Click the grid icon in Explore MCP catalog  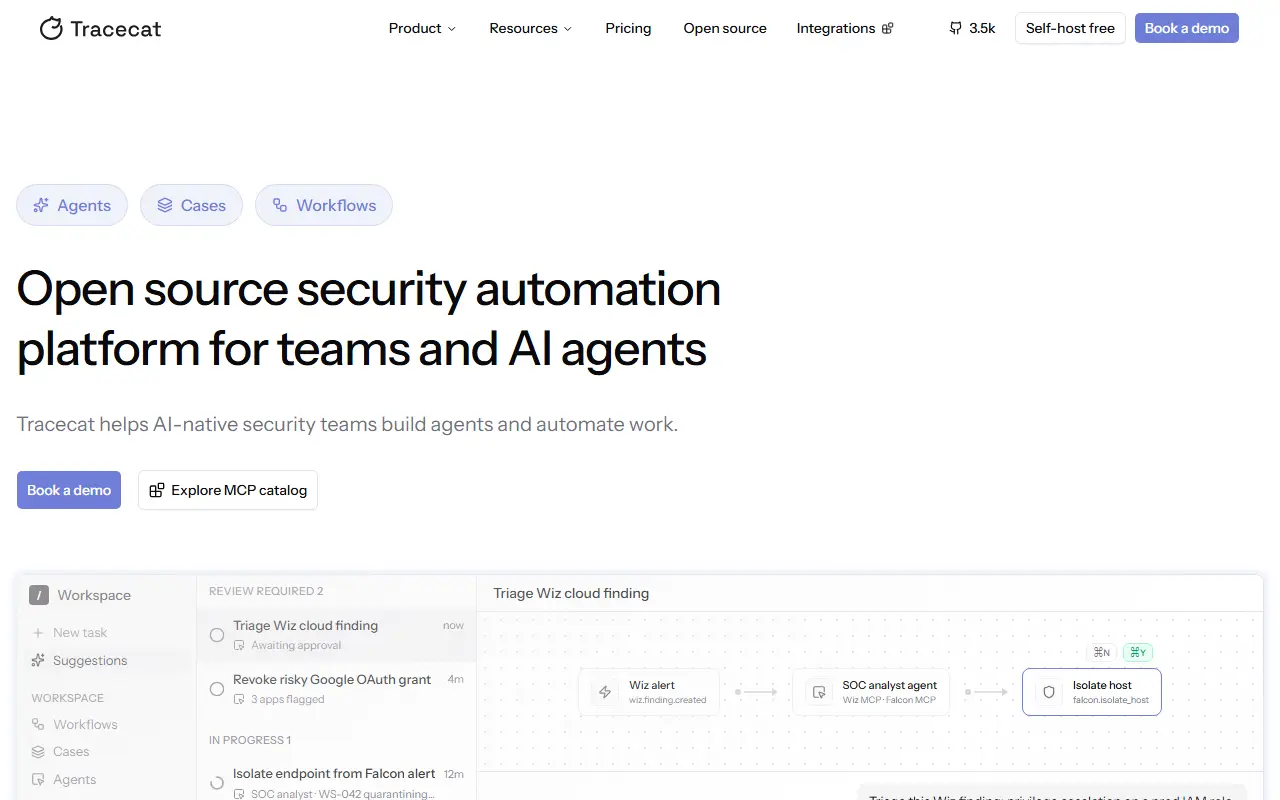coord(157,490)
